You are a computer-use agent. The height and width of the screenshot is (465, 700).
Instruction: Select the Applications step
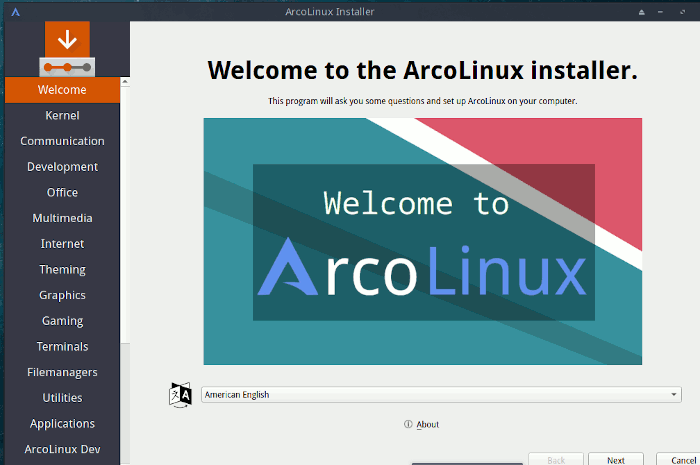click(62, 423)
